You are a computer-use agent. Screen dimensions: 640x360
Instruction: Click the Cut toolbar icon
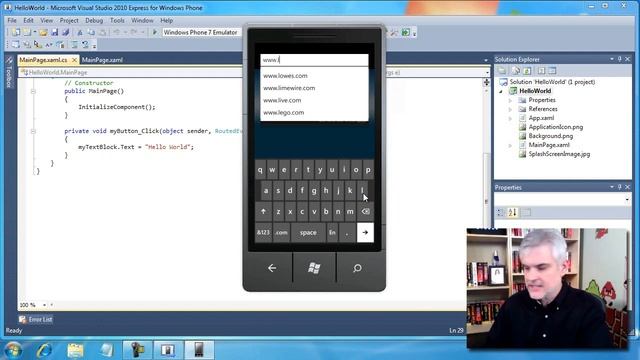coord(80,32)
